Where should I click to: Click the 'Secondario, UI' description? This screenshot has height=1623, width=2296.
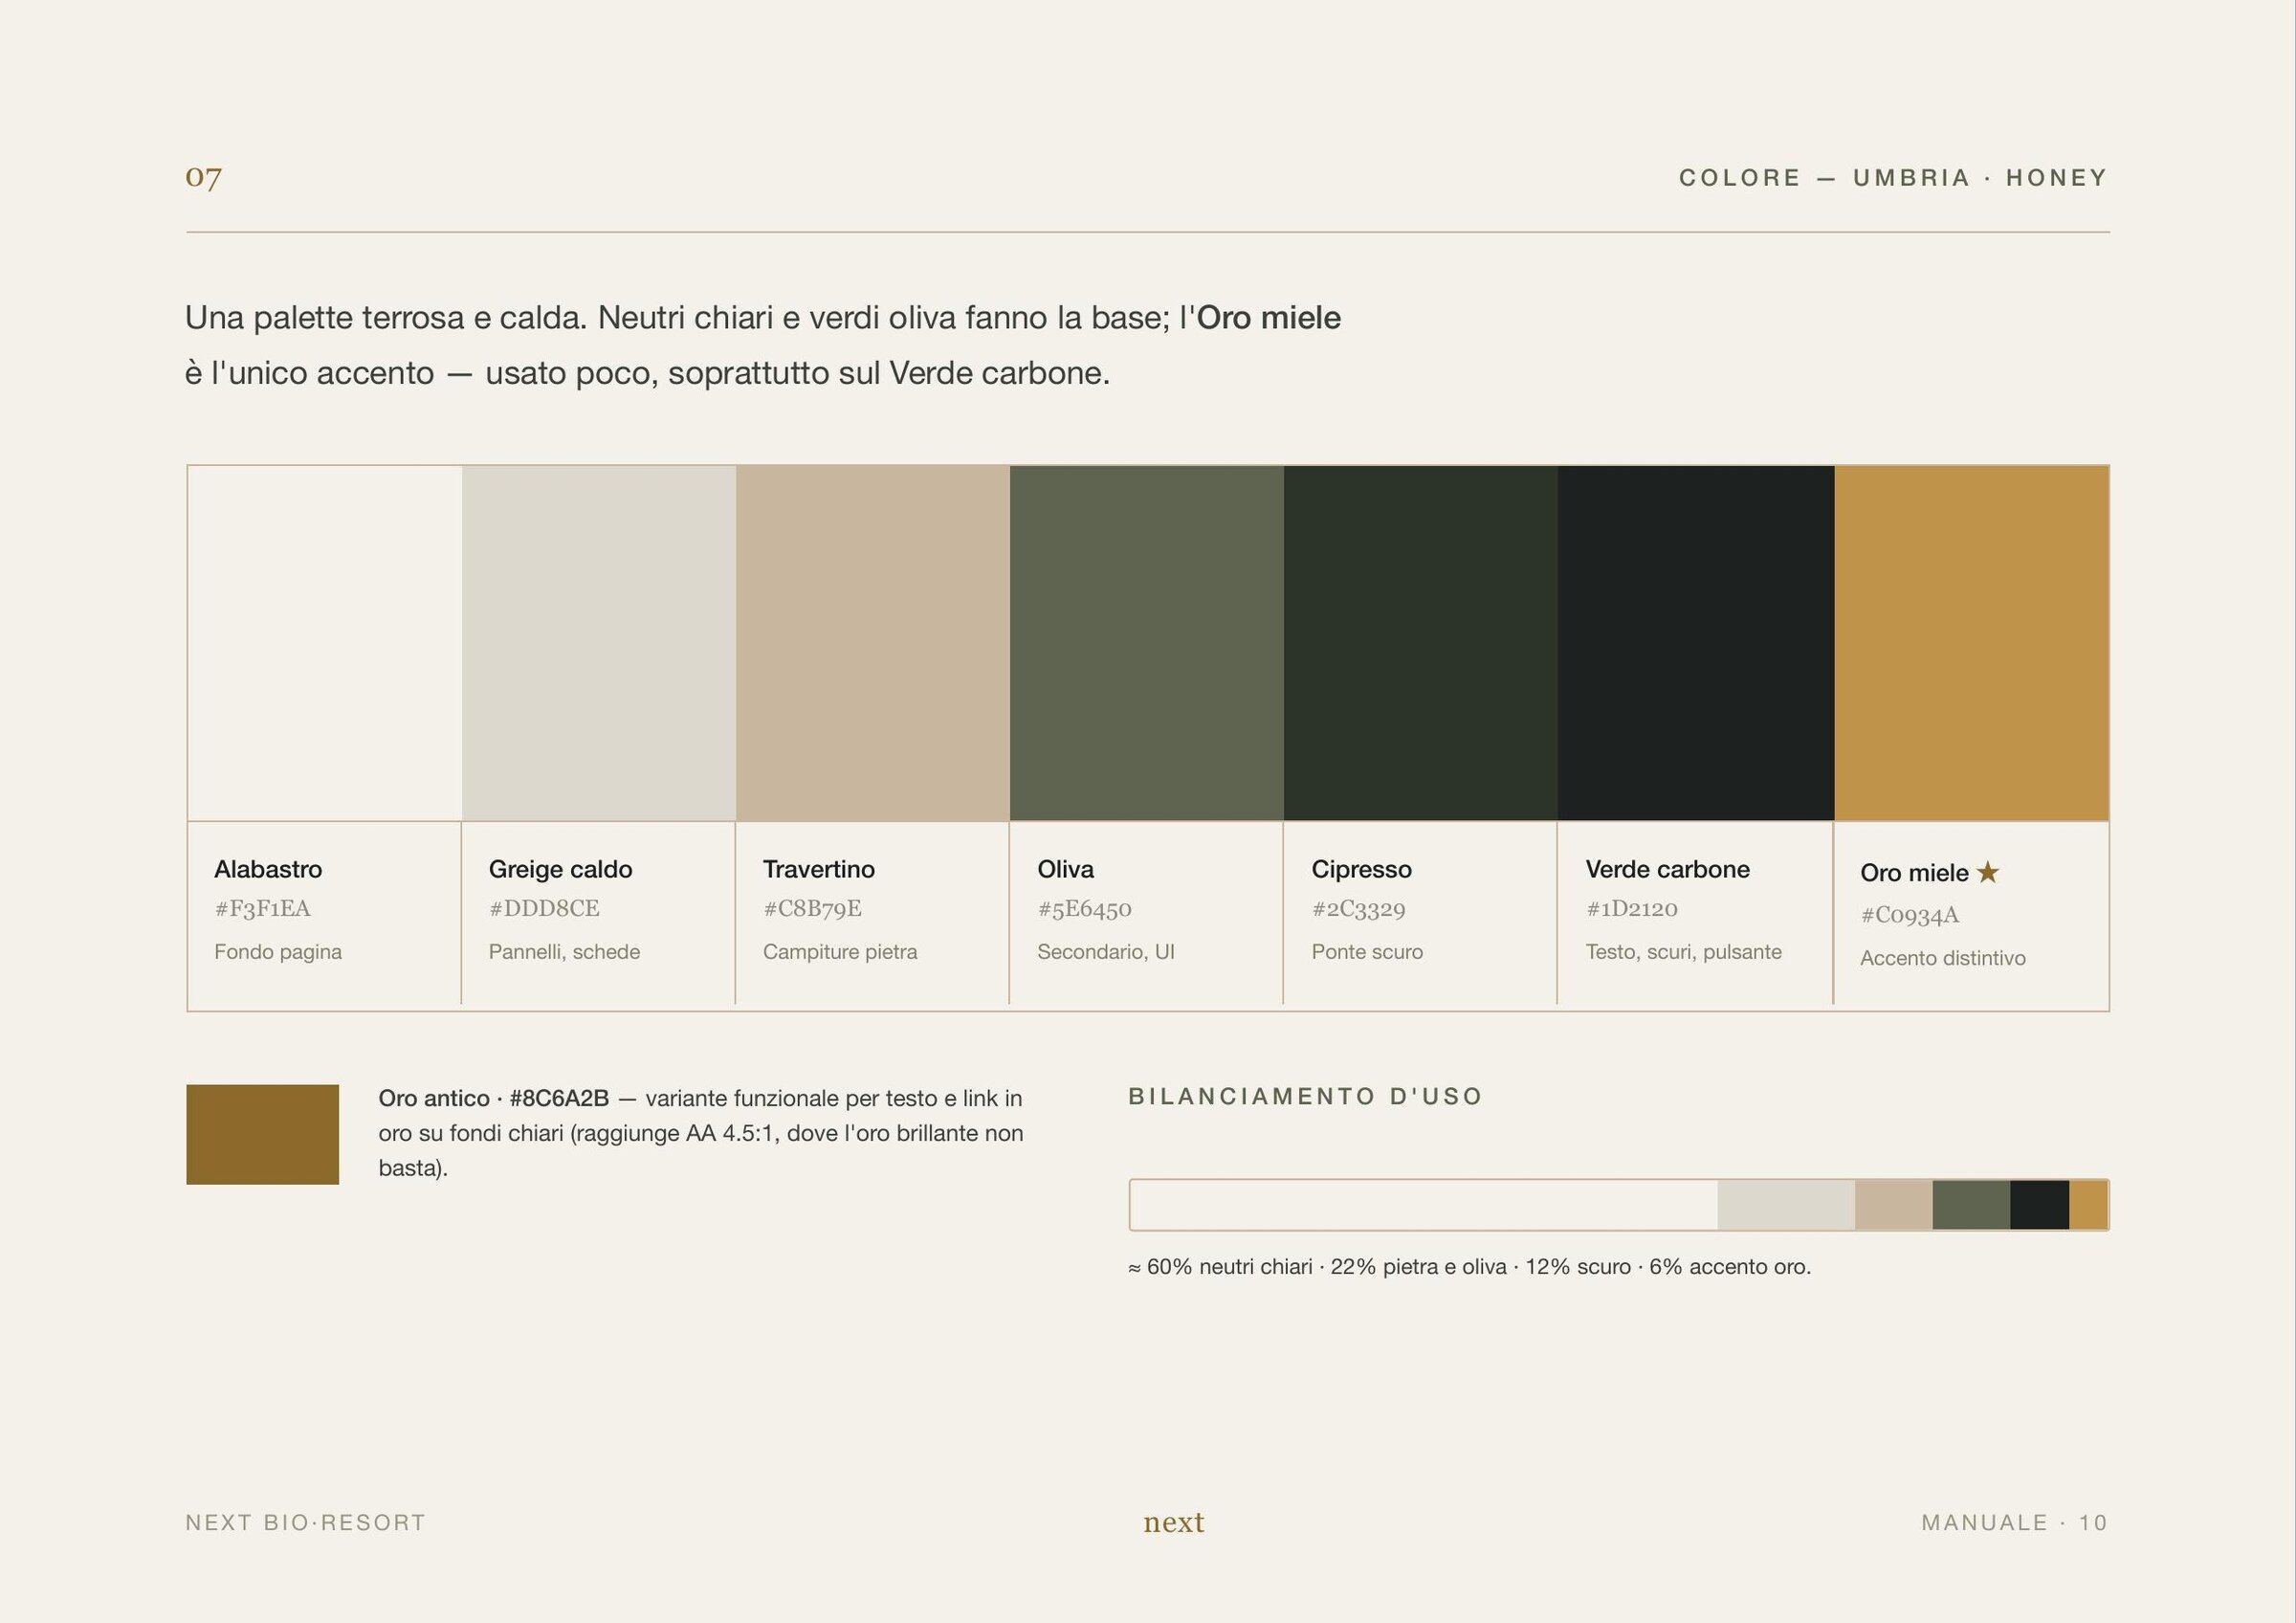point(1106,952)
